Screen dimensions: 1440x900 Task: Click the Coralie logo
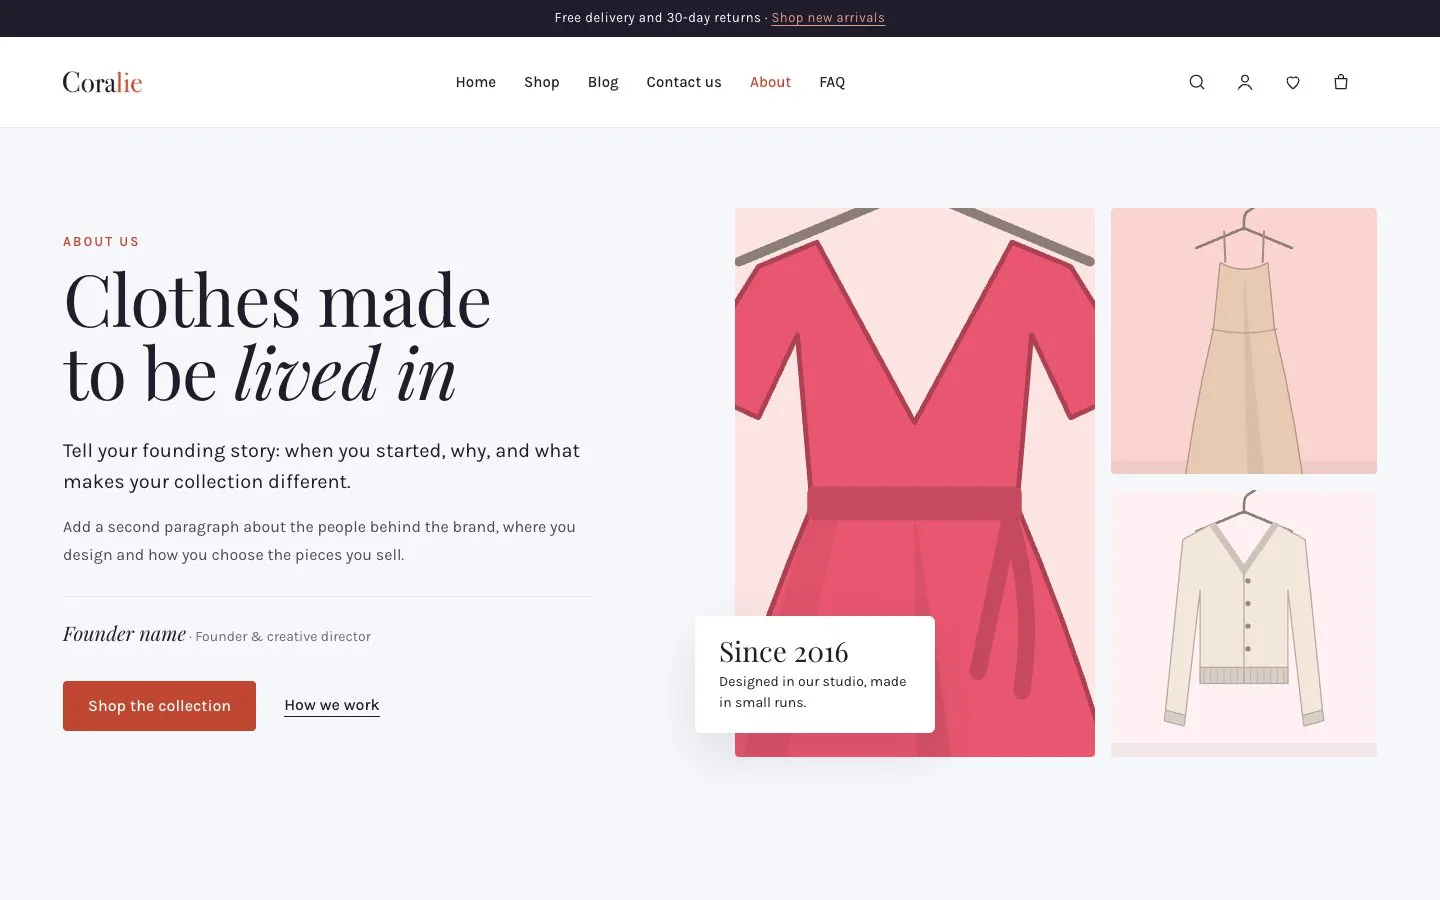tap(102, 82)
